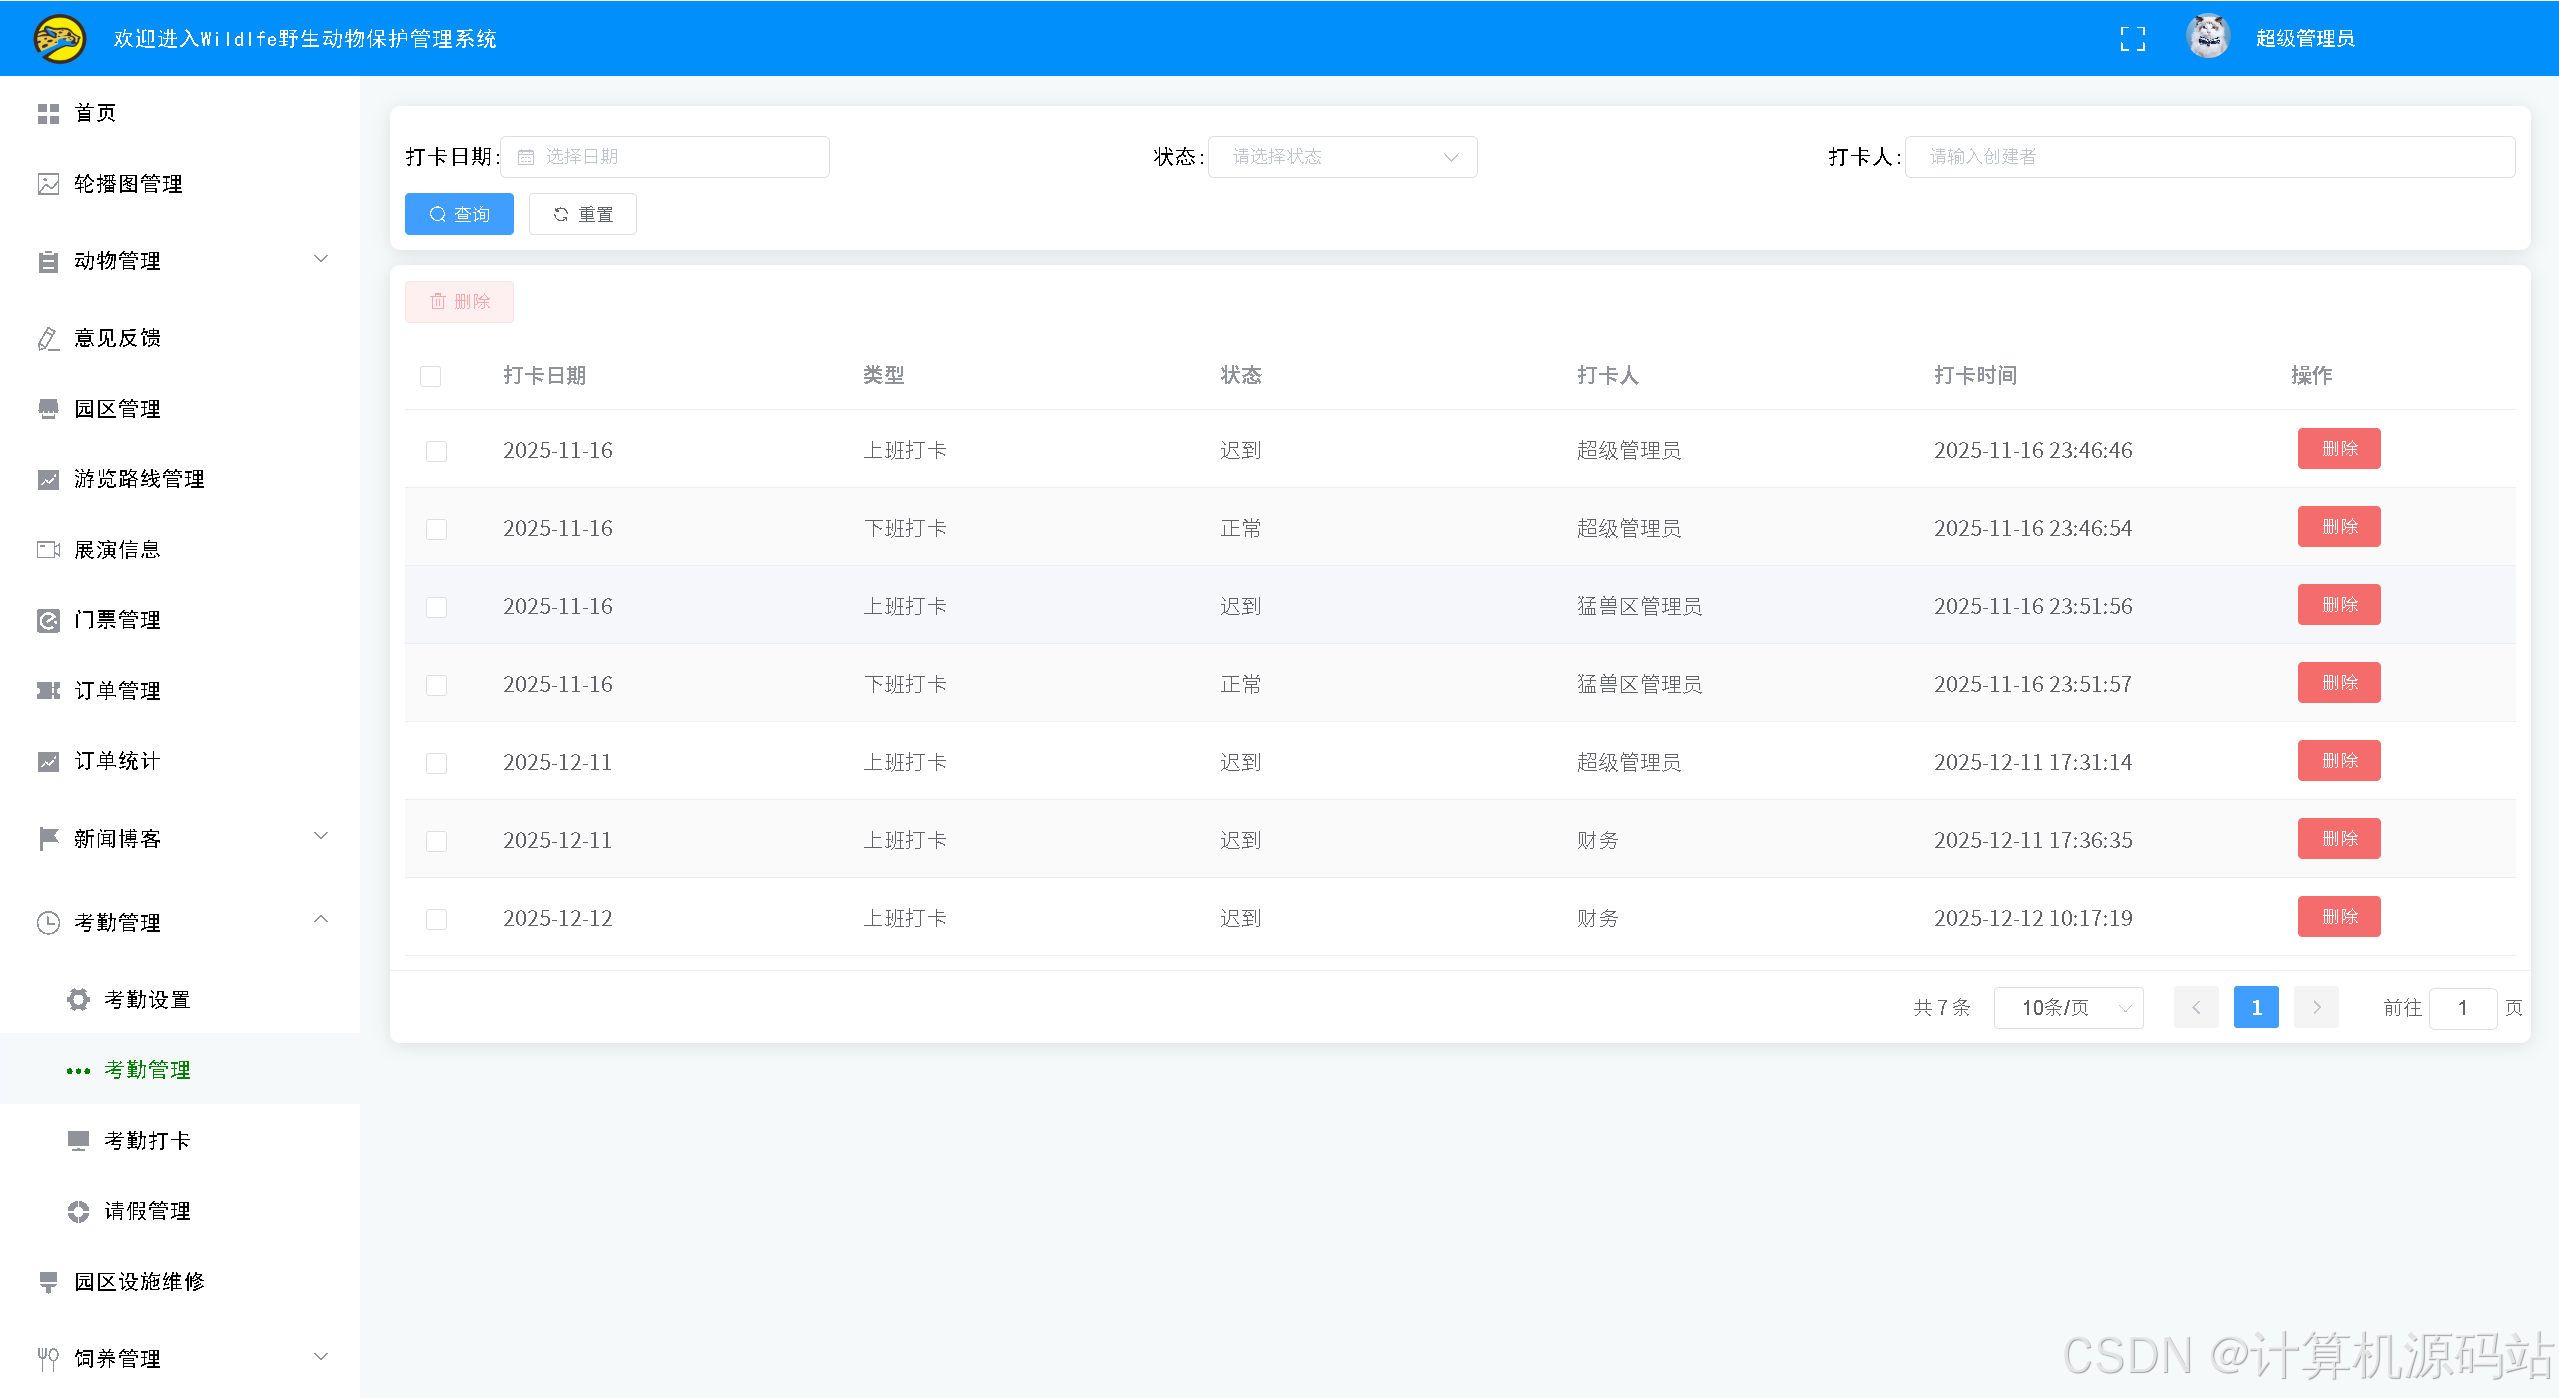Image resolution: width=2559 pixels, height=1398 pixels.
Task: Click the monitor icon beside 考勤打卡
Action: tap(78, 1141)
